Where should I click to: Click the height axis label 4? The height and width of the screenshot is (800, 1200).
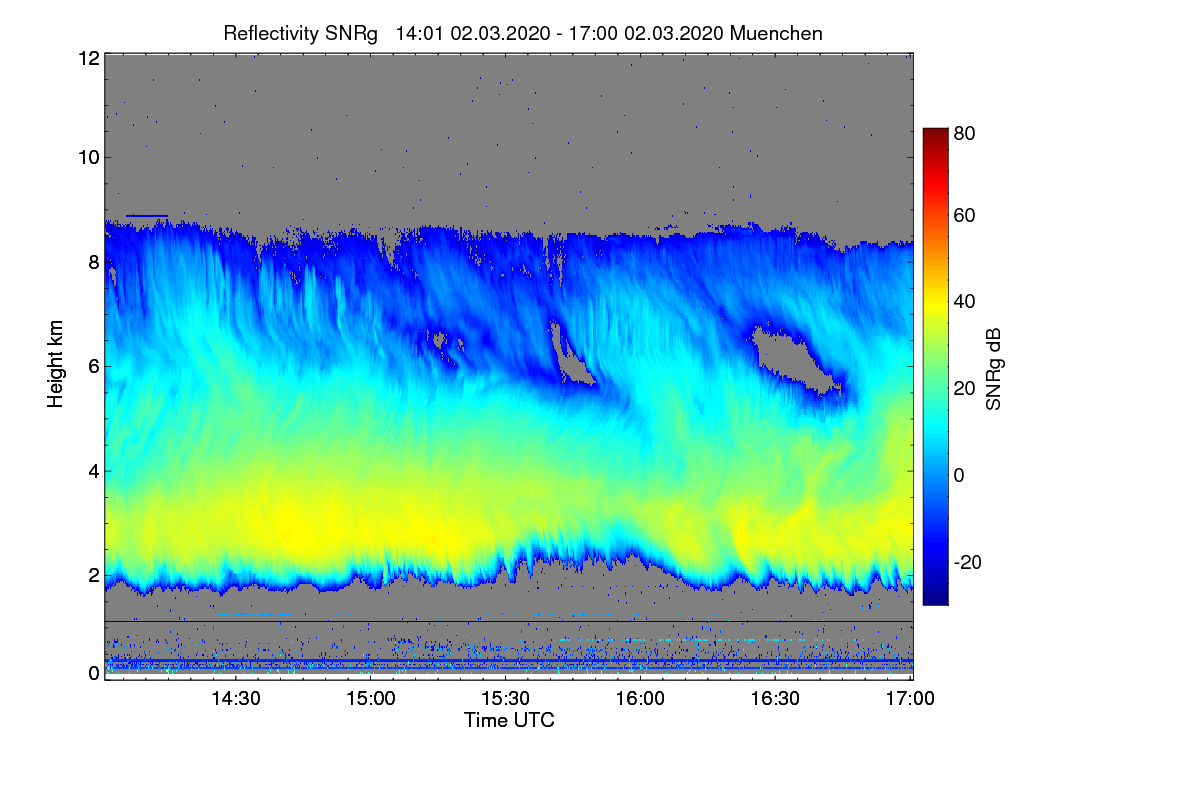(x=94, y=470)
